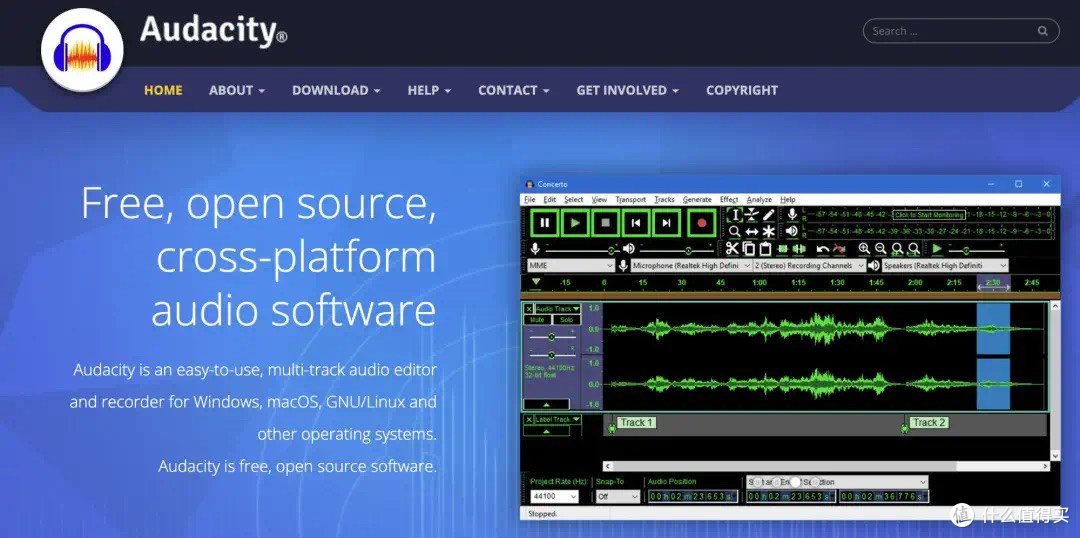The image size is (1080, 538).
Task: Close the Label Track with its X
Action: tap(529, 420)
